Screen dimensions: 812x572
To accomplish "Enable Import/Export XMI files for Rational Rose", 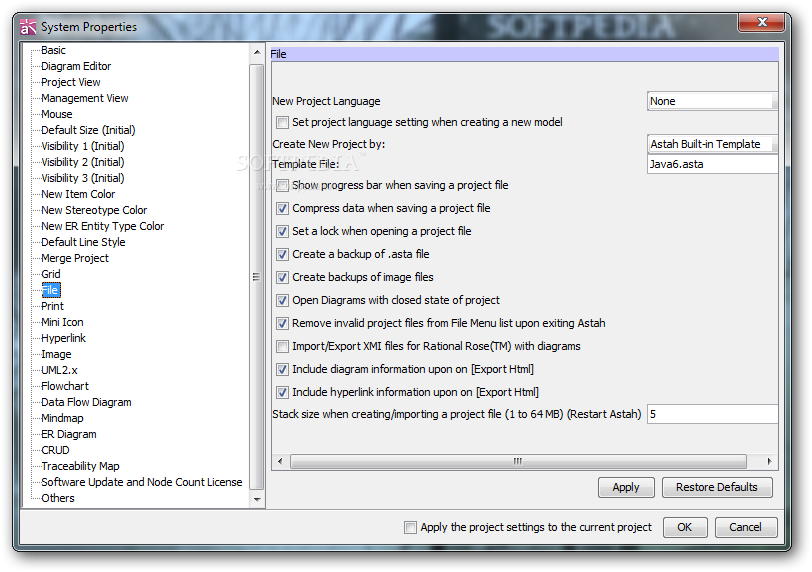I will tap(282, 346).
